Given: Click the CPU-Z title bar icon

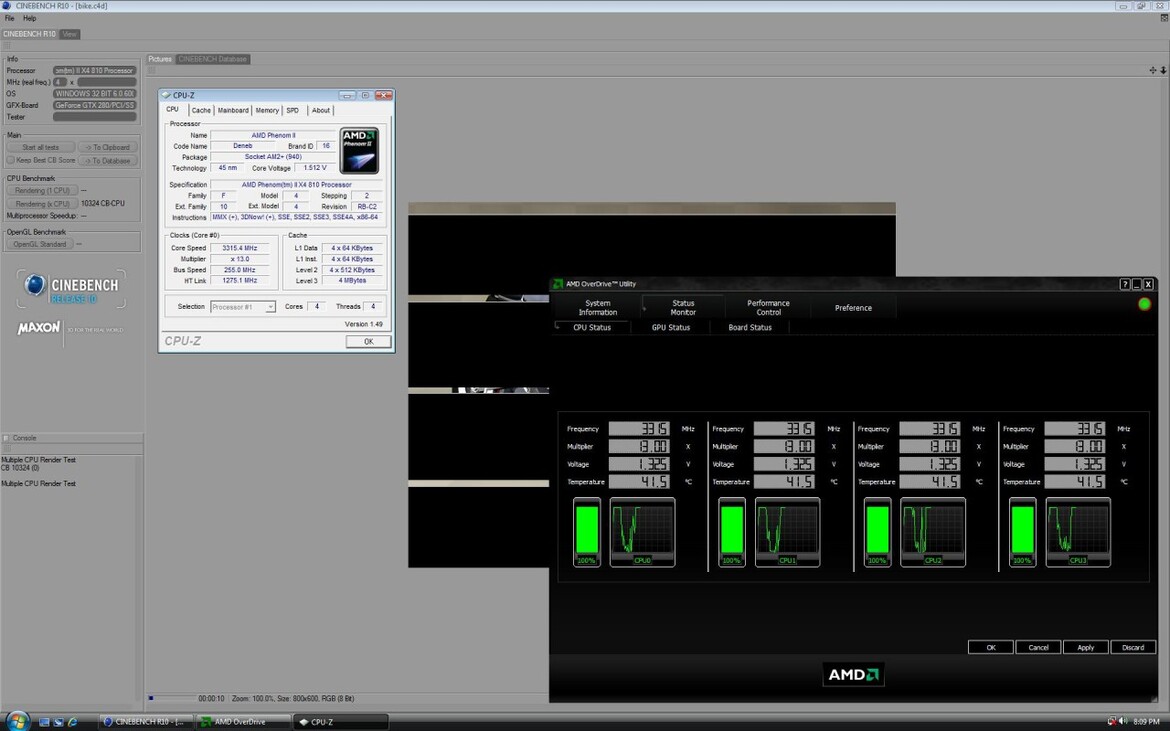Looking at the screenshot, I should click(x=166, y=95).
